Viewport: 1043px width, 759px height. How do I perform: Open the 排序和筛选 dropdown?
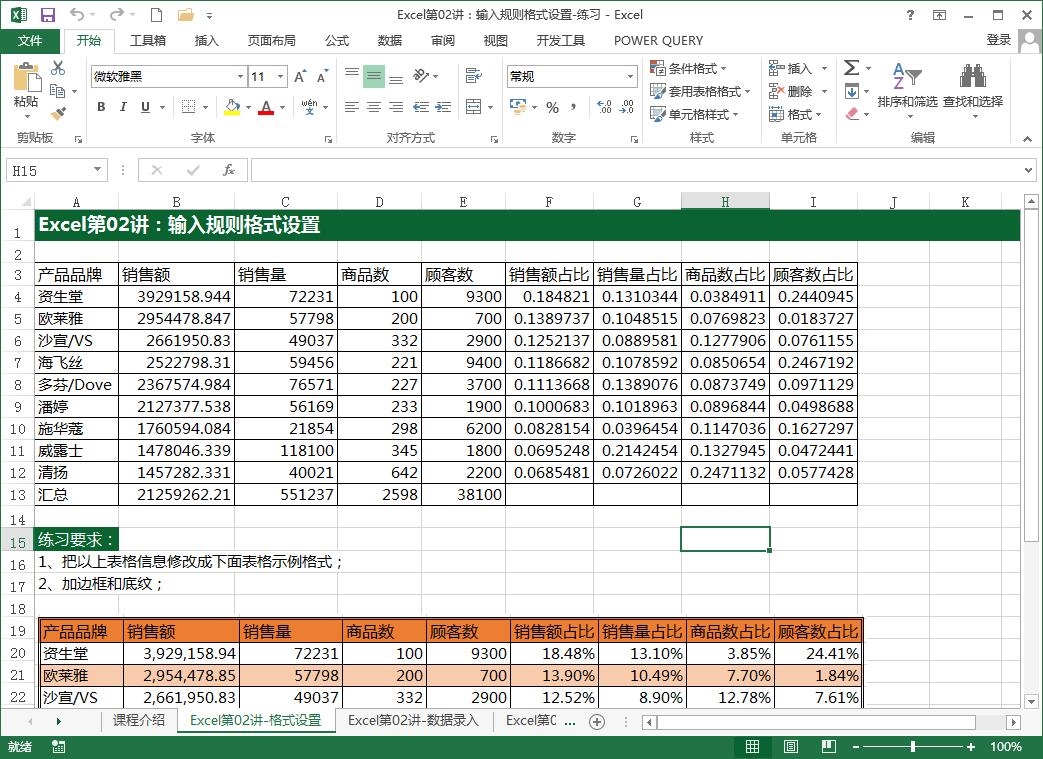click(x=907, y=91)
